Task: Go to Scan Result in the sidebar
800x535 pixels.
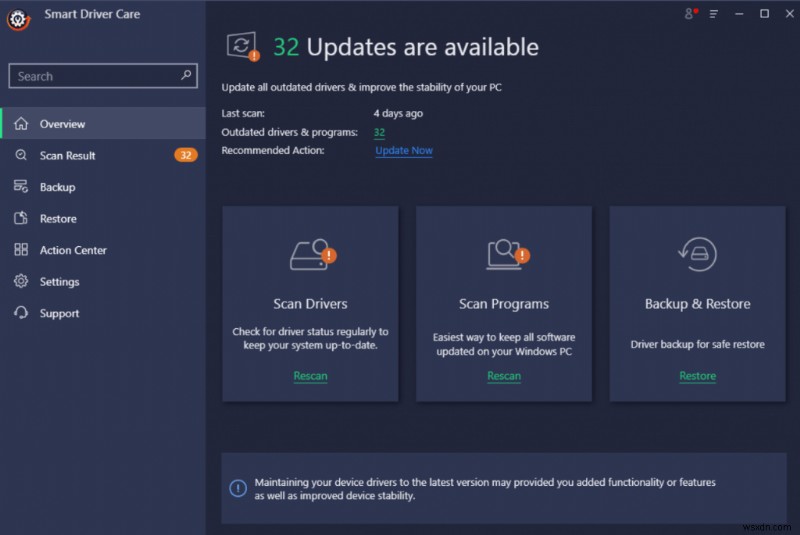Action: pyautogui.click(x=103, y=155)
